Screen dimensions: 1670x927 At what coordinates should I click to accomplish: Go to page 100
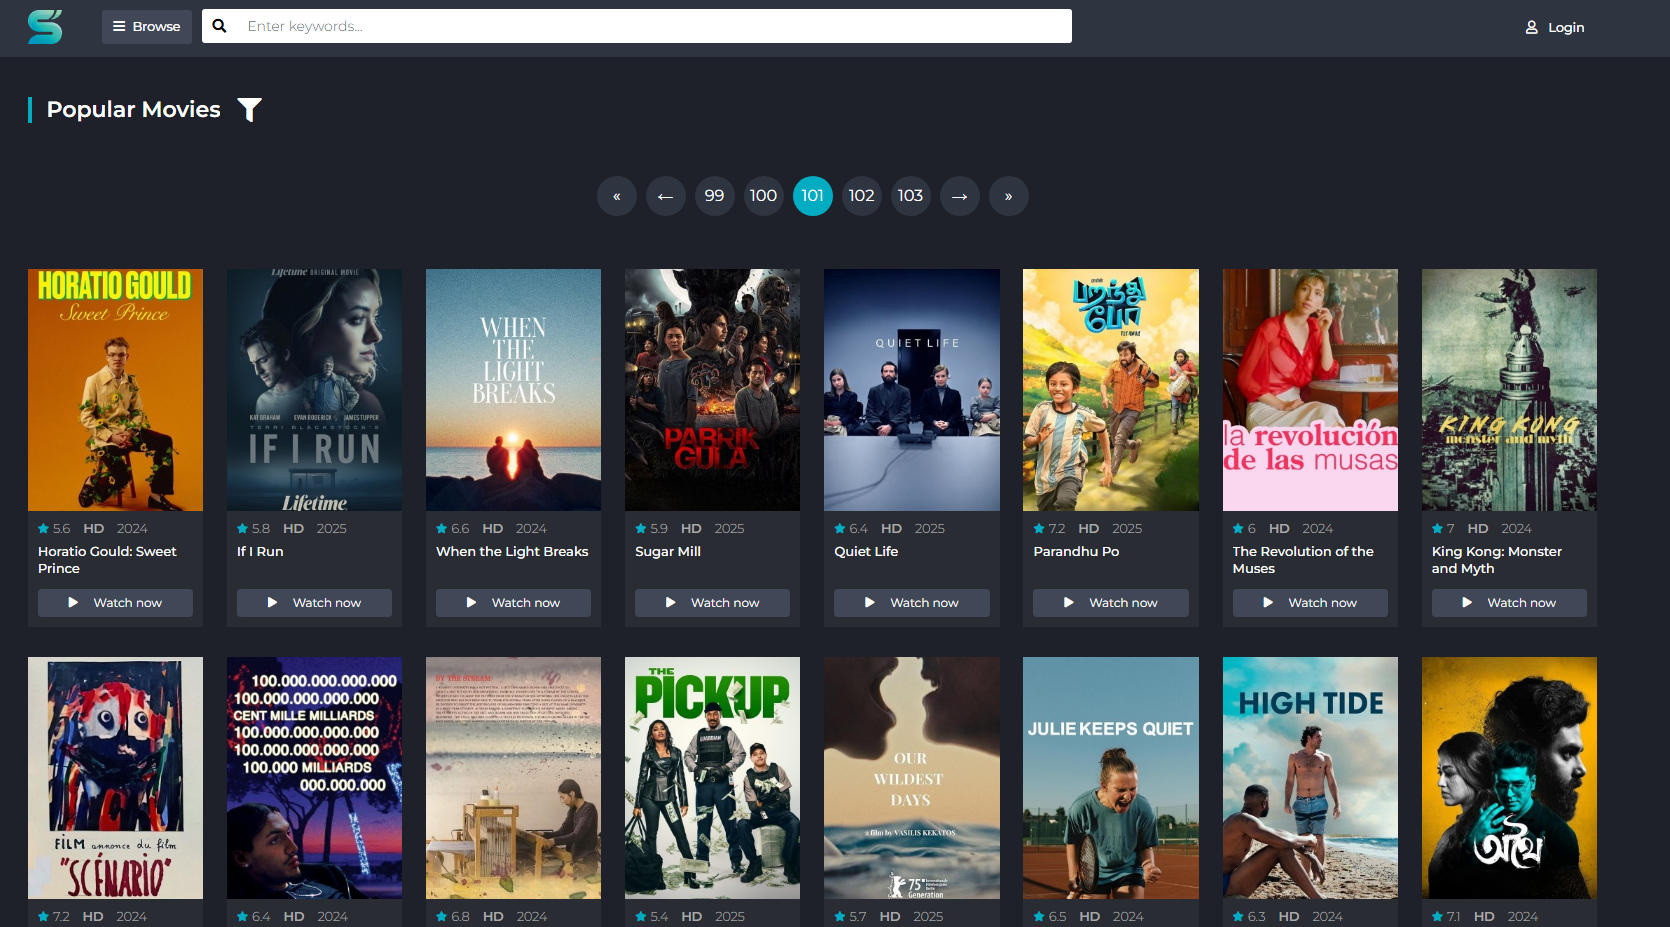764,196
